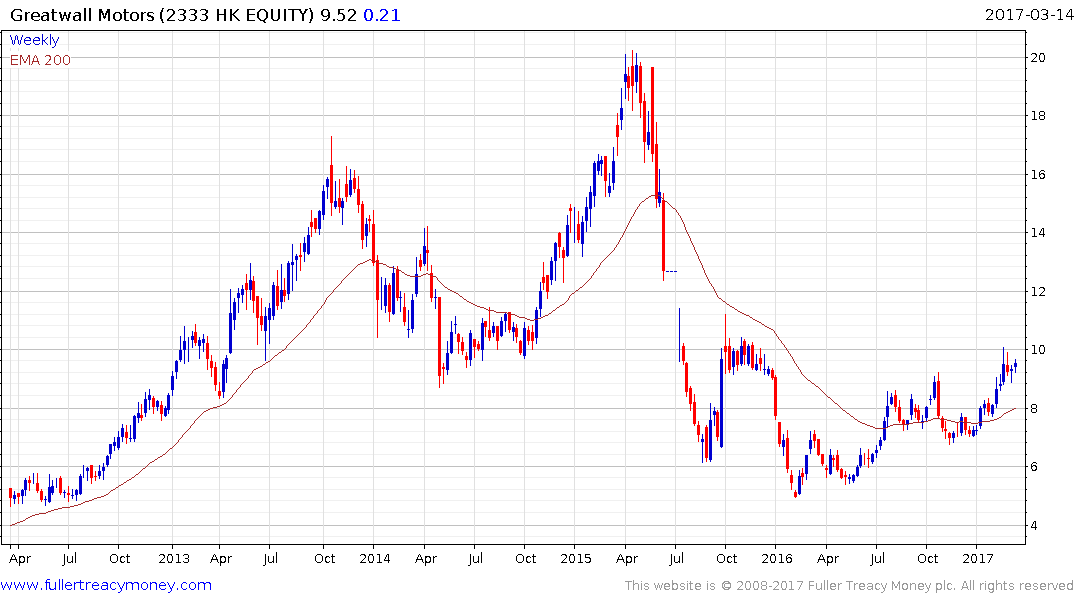1075x600 pixels.
Task: Click the 2016 year axis label
Action: point(776,558)
